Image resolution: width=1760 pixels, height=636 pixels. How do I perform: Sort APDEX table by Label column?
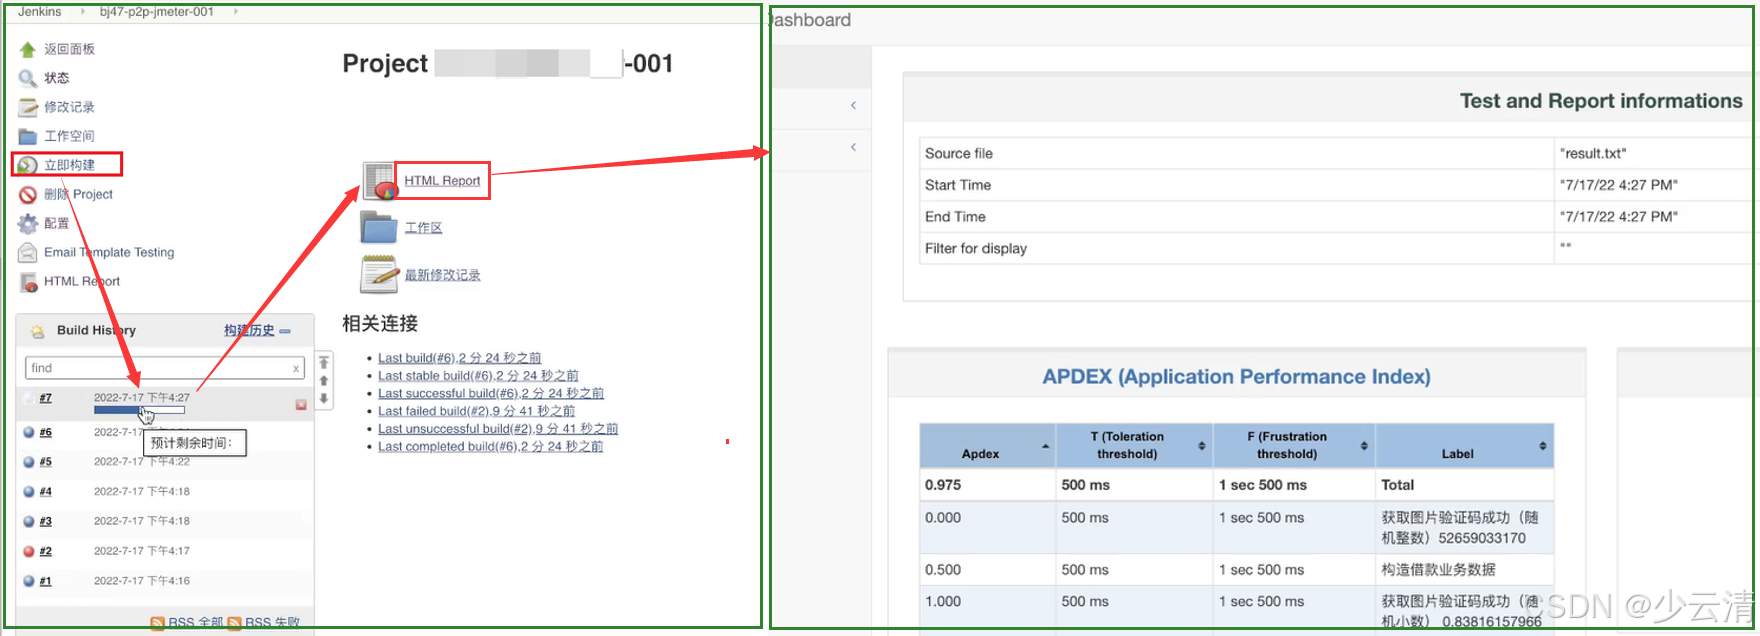(1465, 446)
